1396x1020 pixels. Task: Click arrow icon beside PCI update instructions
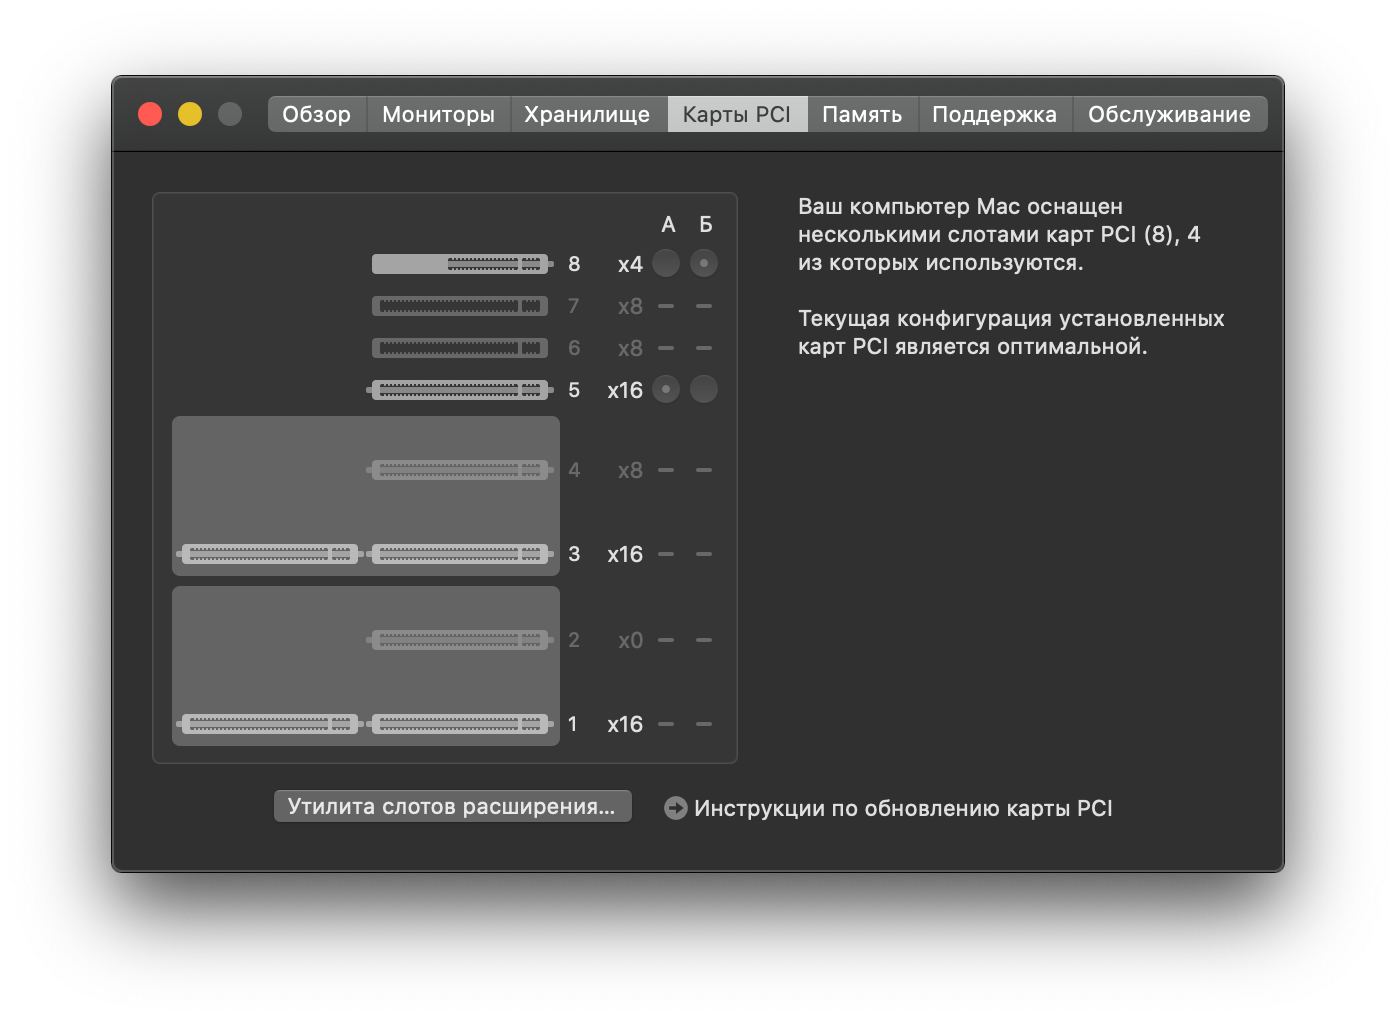pyautogui.click(x=676, y=808)
